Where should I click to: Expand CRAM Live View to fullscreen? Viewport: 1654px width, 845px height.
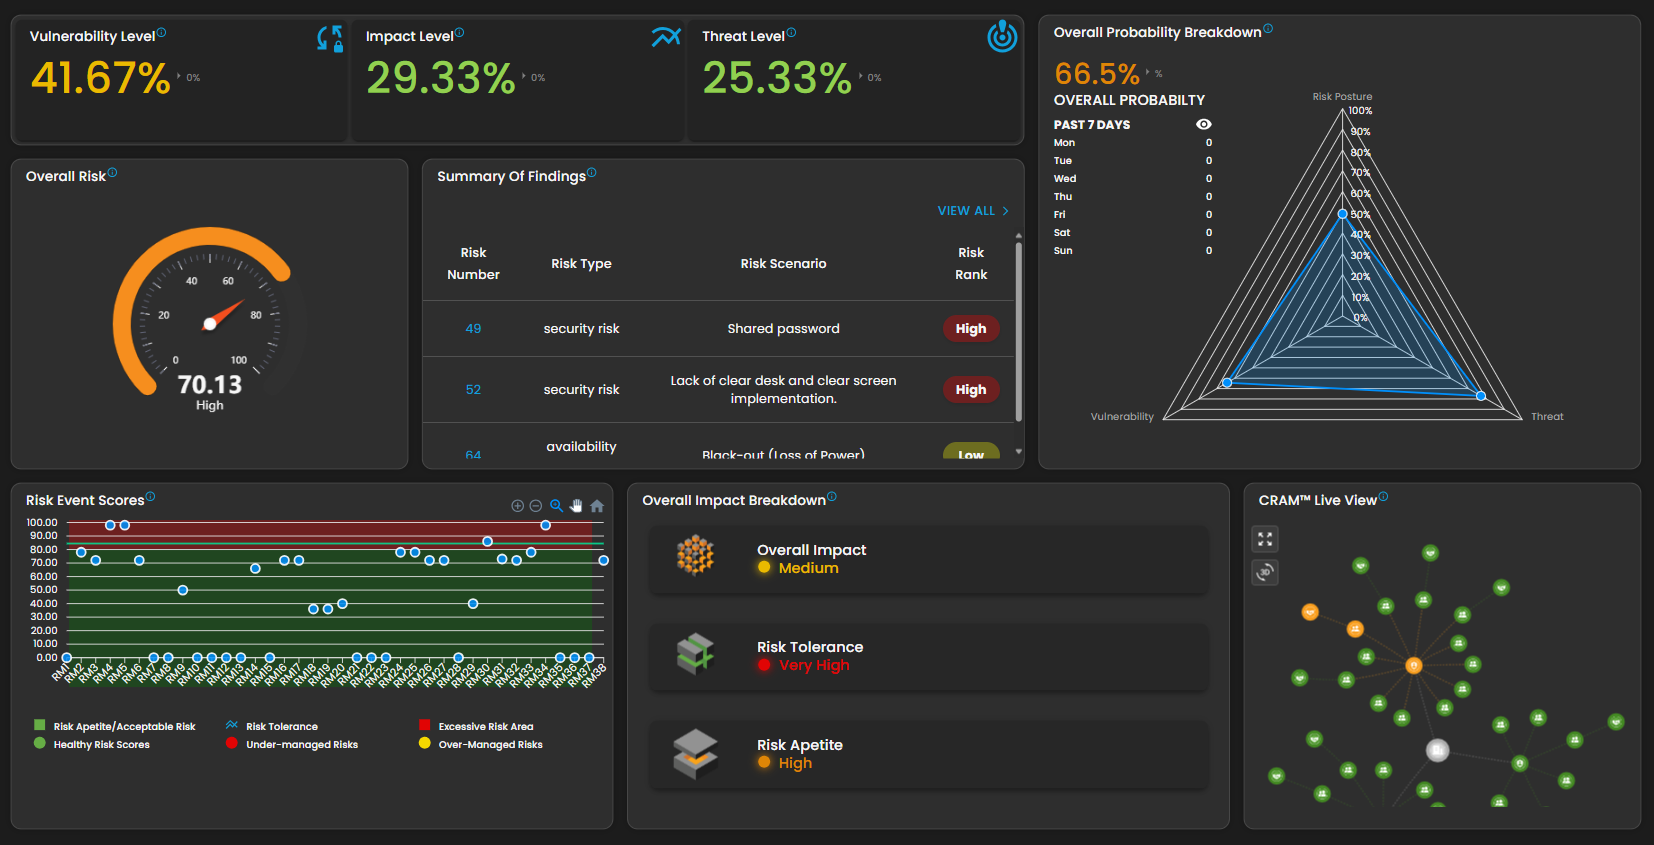[x=1265, y=539]
